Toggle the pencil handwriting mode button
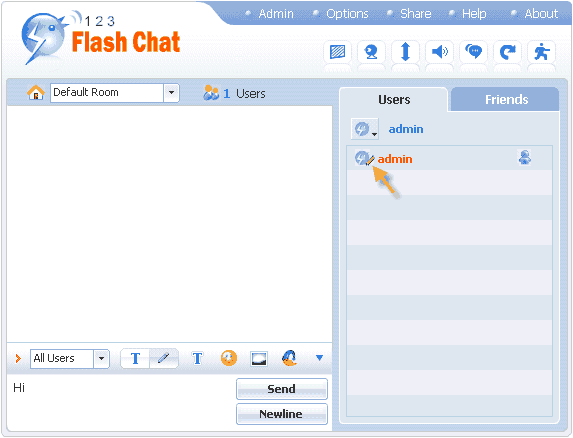 (164, 358)
